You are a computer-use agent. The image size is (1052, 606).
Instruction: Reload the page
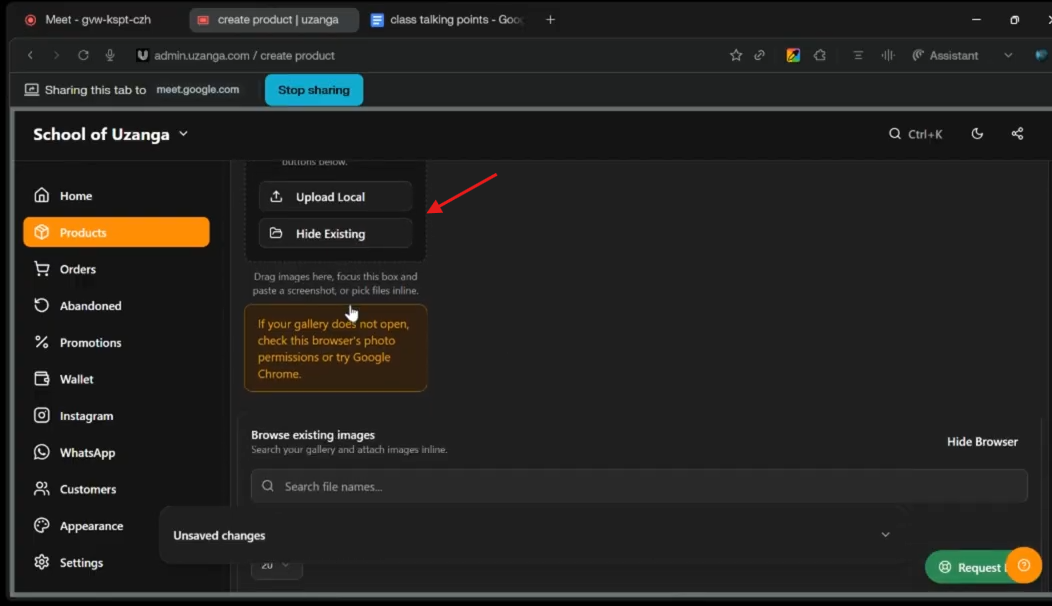pos(83,55)
